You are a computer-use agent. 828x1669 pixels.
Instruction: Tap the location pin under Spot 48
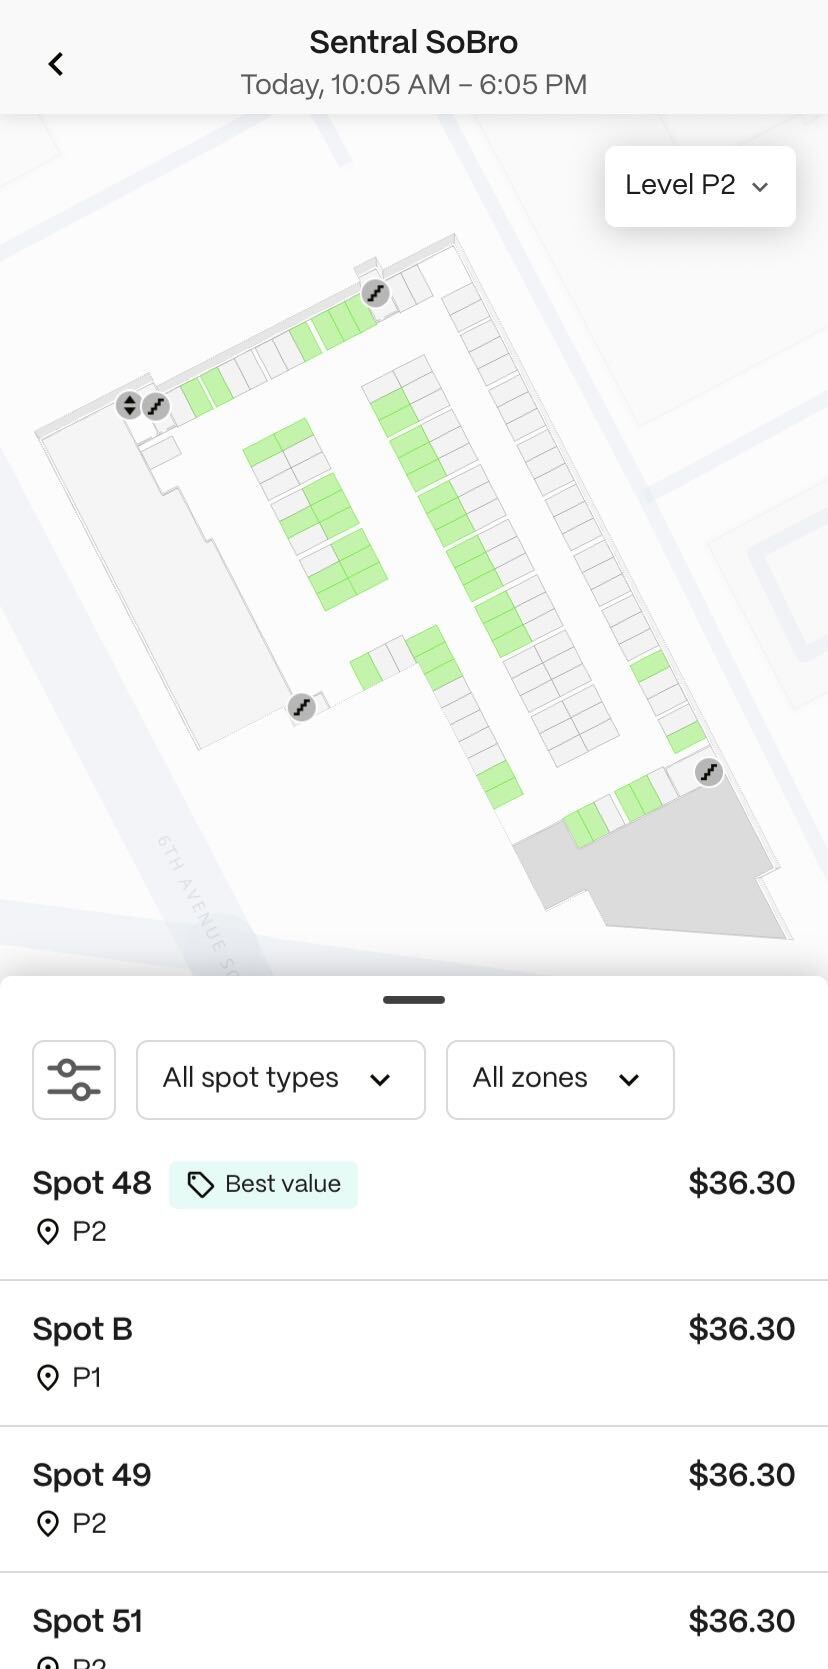47,1232
